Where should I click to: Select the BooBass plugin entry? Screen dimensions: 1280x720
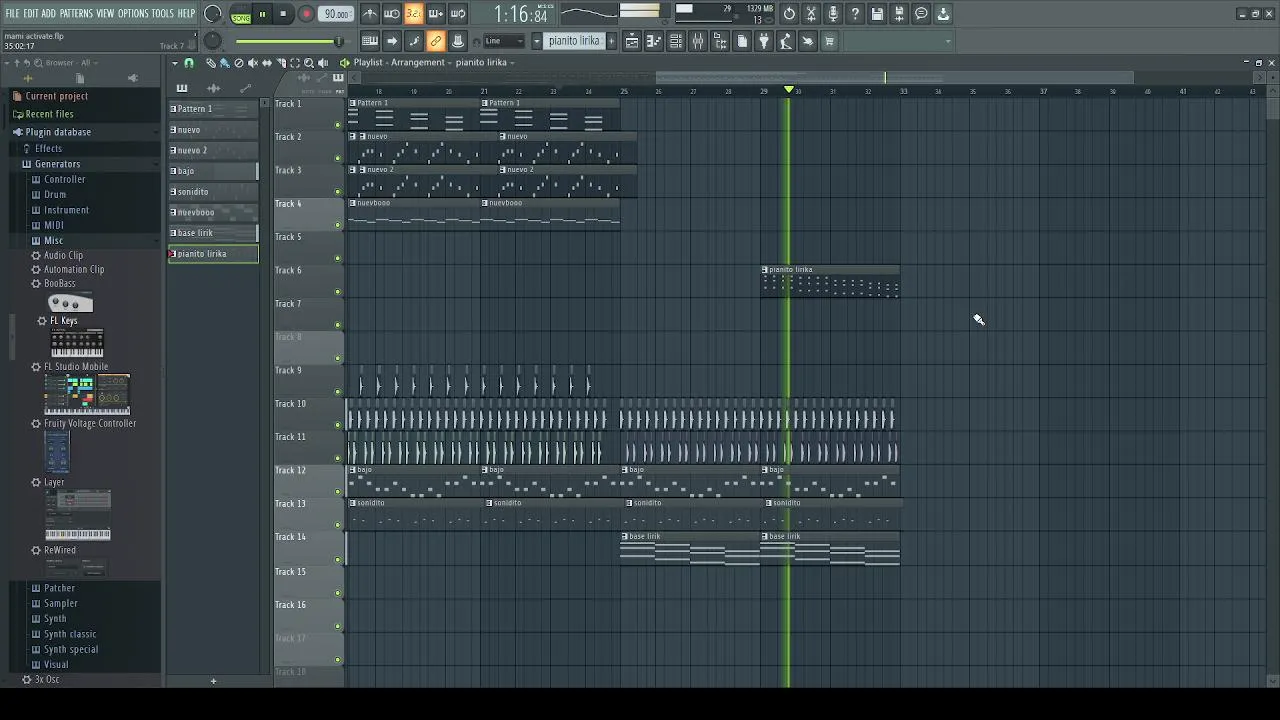click(x=60, y=283)
